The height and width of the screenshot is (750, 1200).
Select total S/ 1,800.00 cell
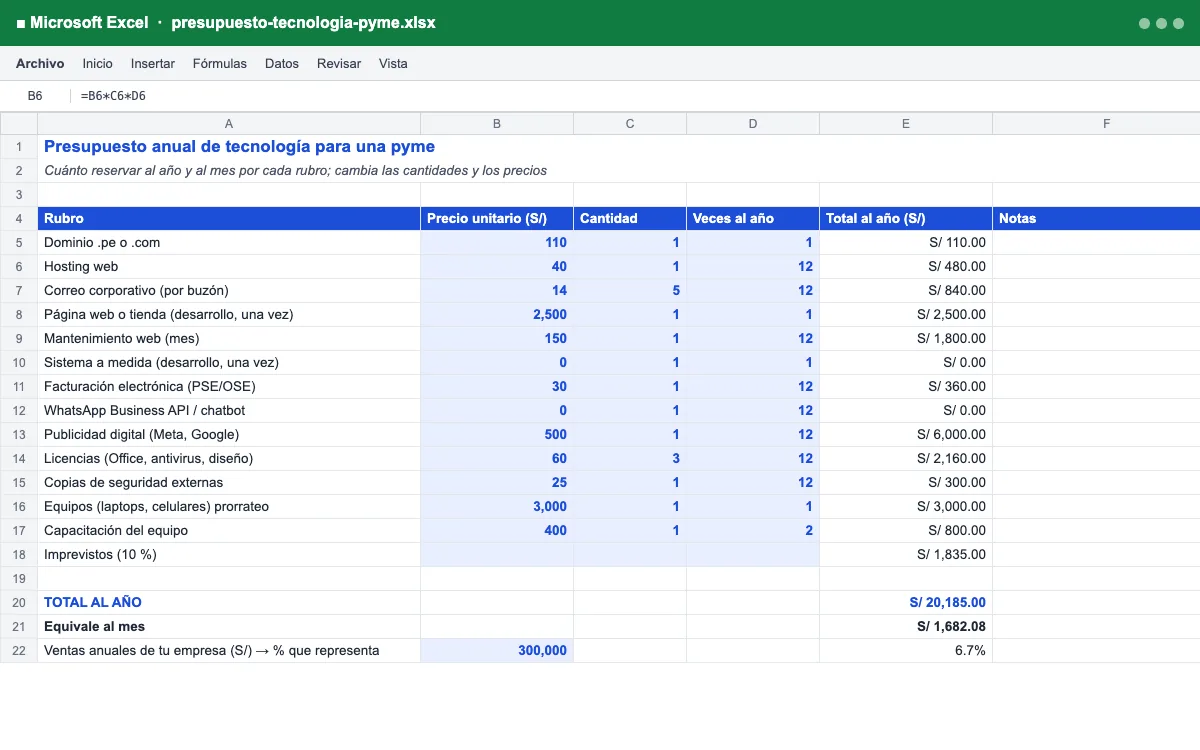906,338
